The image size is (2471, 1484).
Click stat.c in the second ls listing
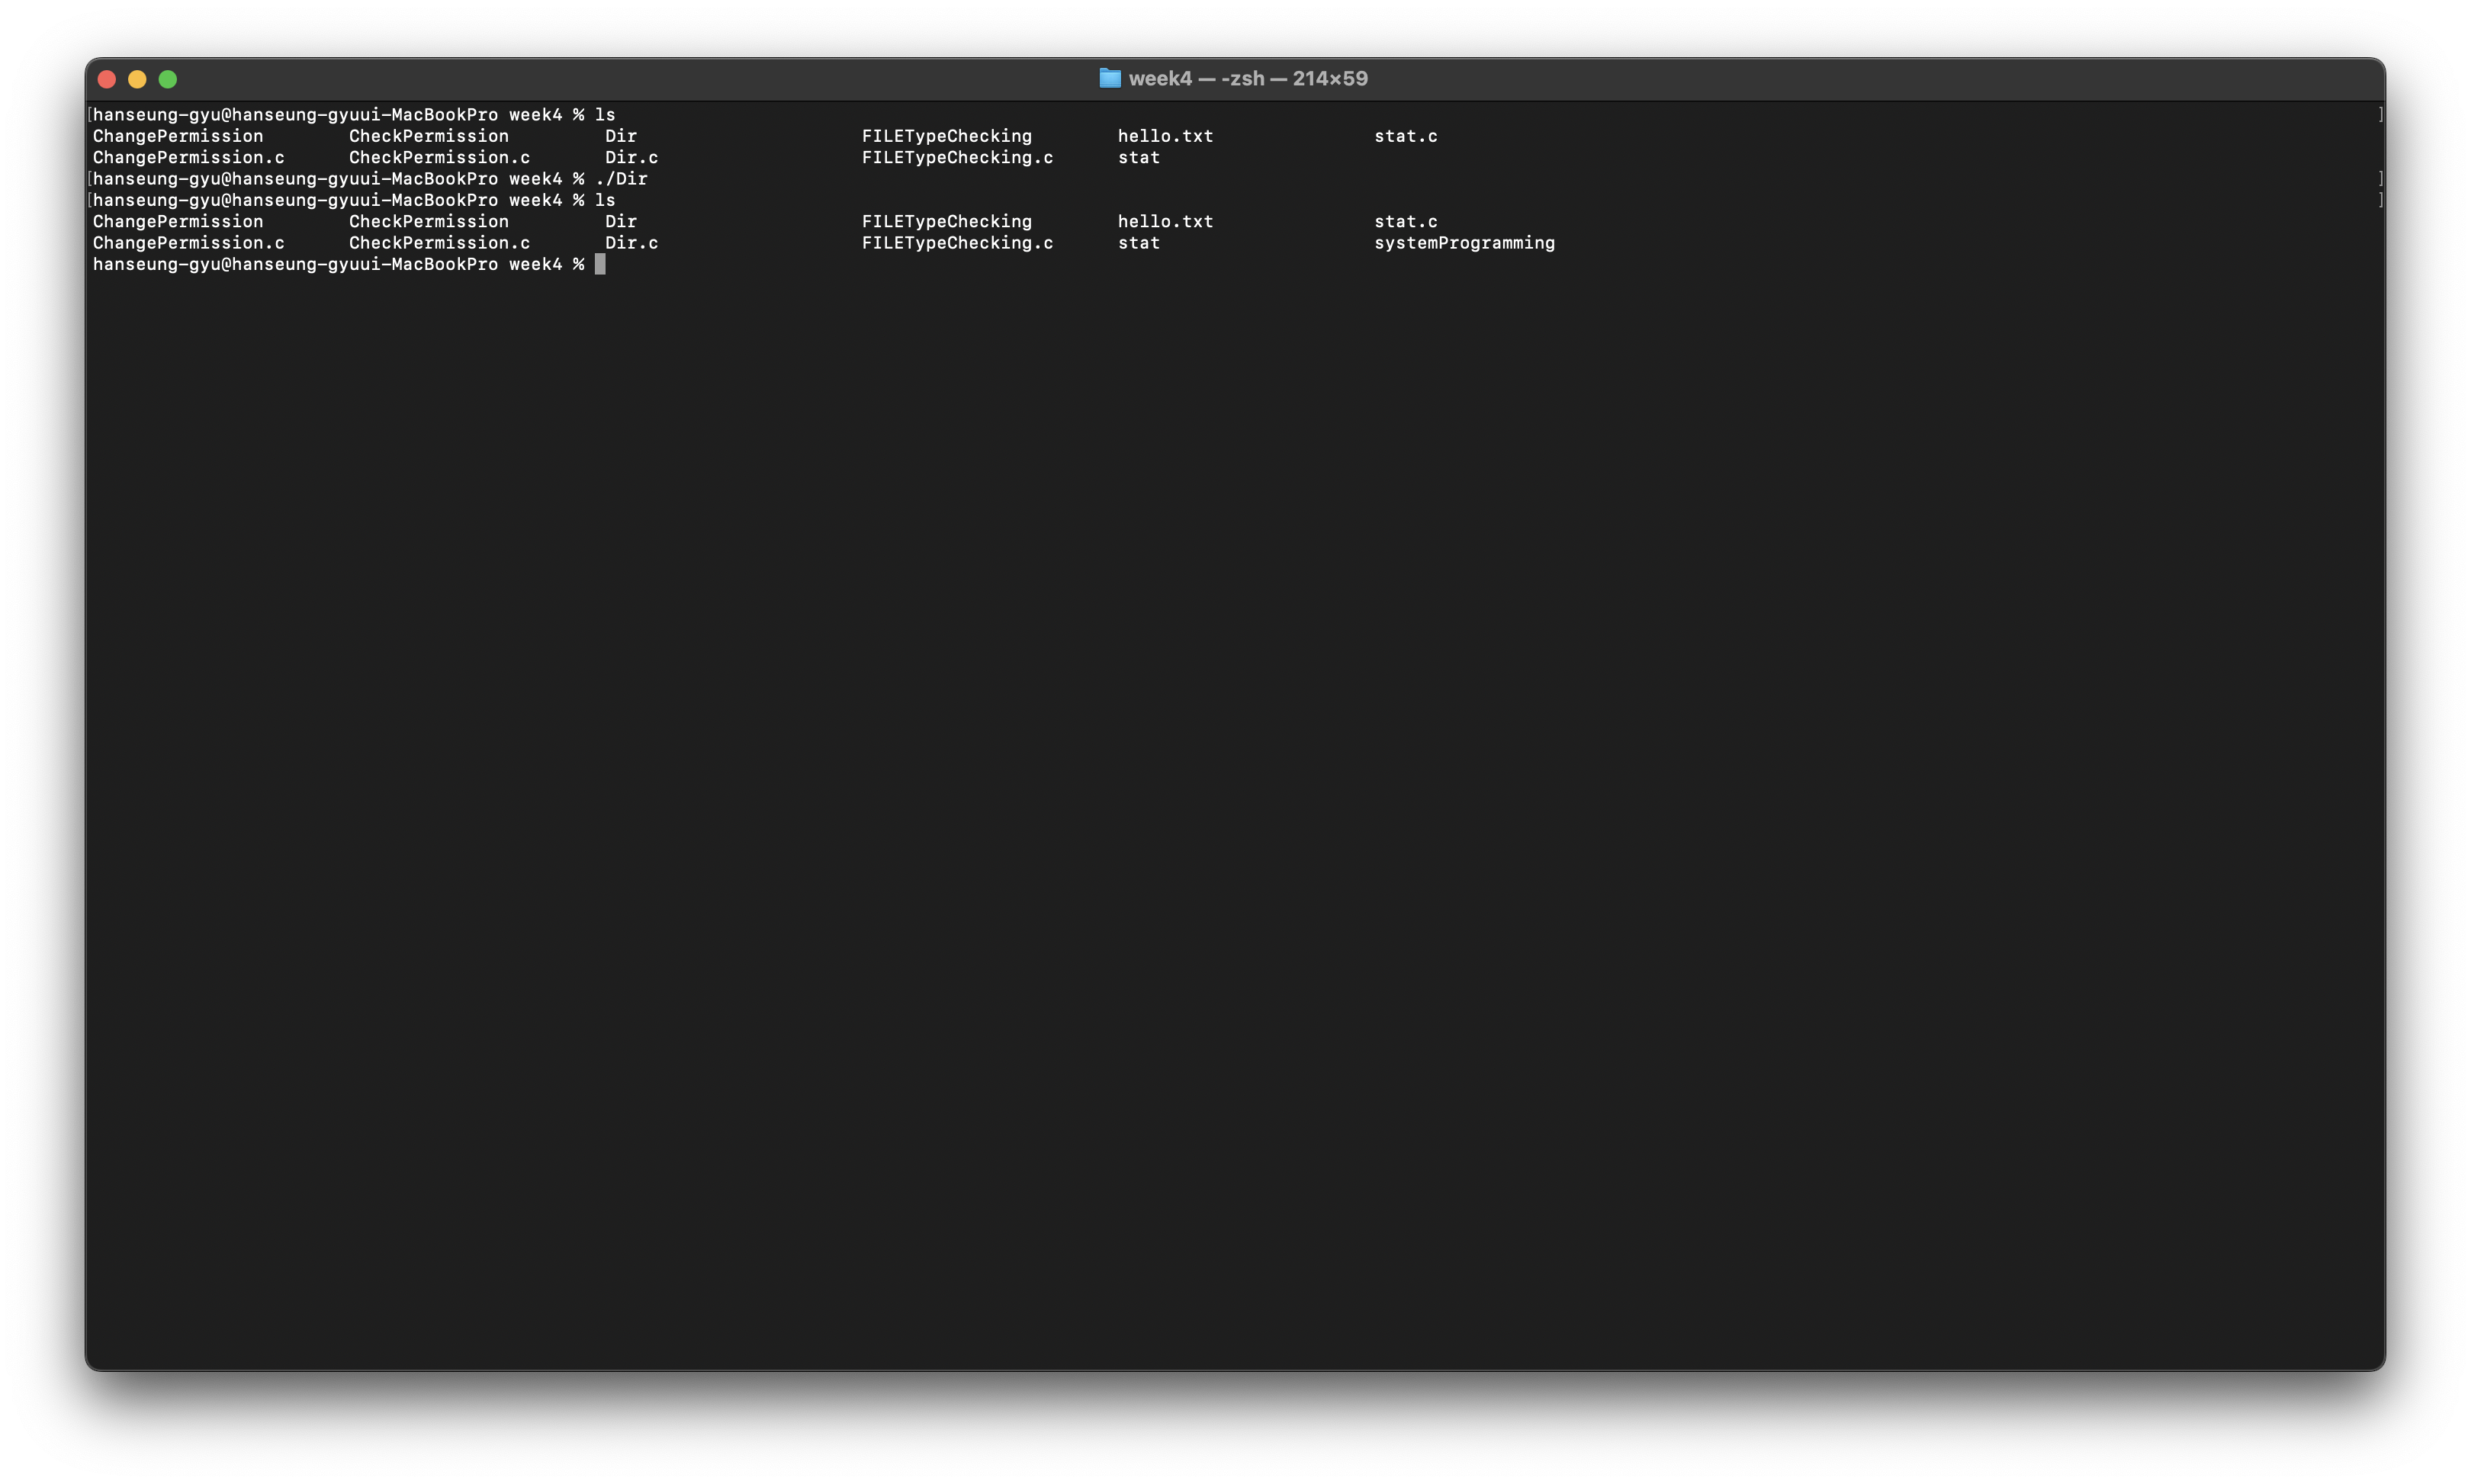[1405, 222]
